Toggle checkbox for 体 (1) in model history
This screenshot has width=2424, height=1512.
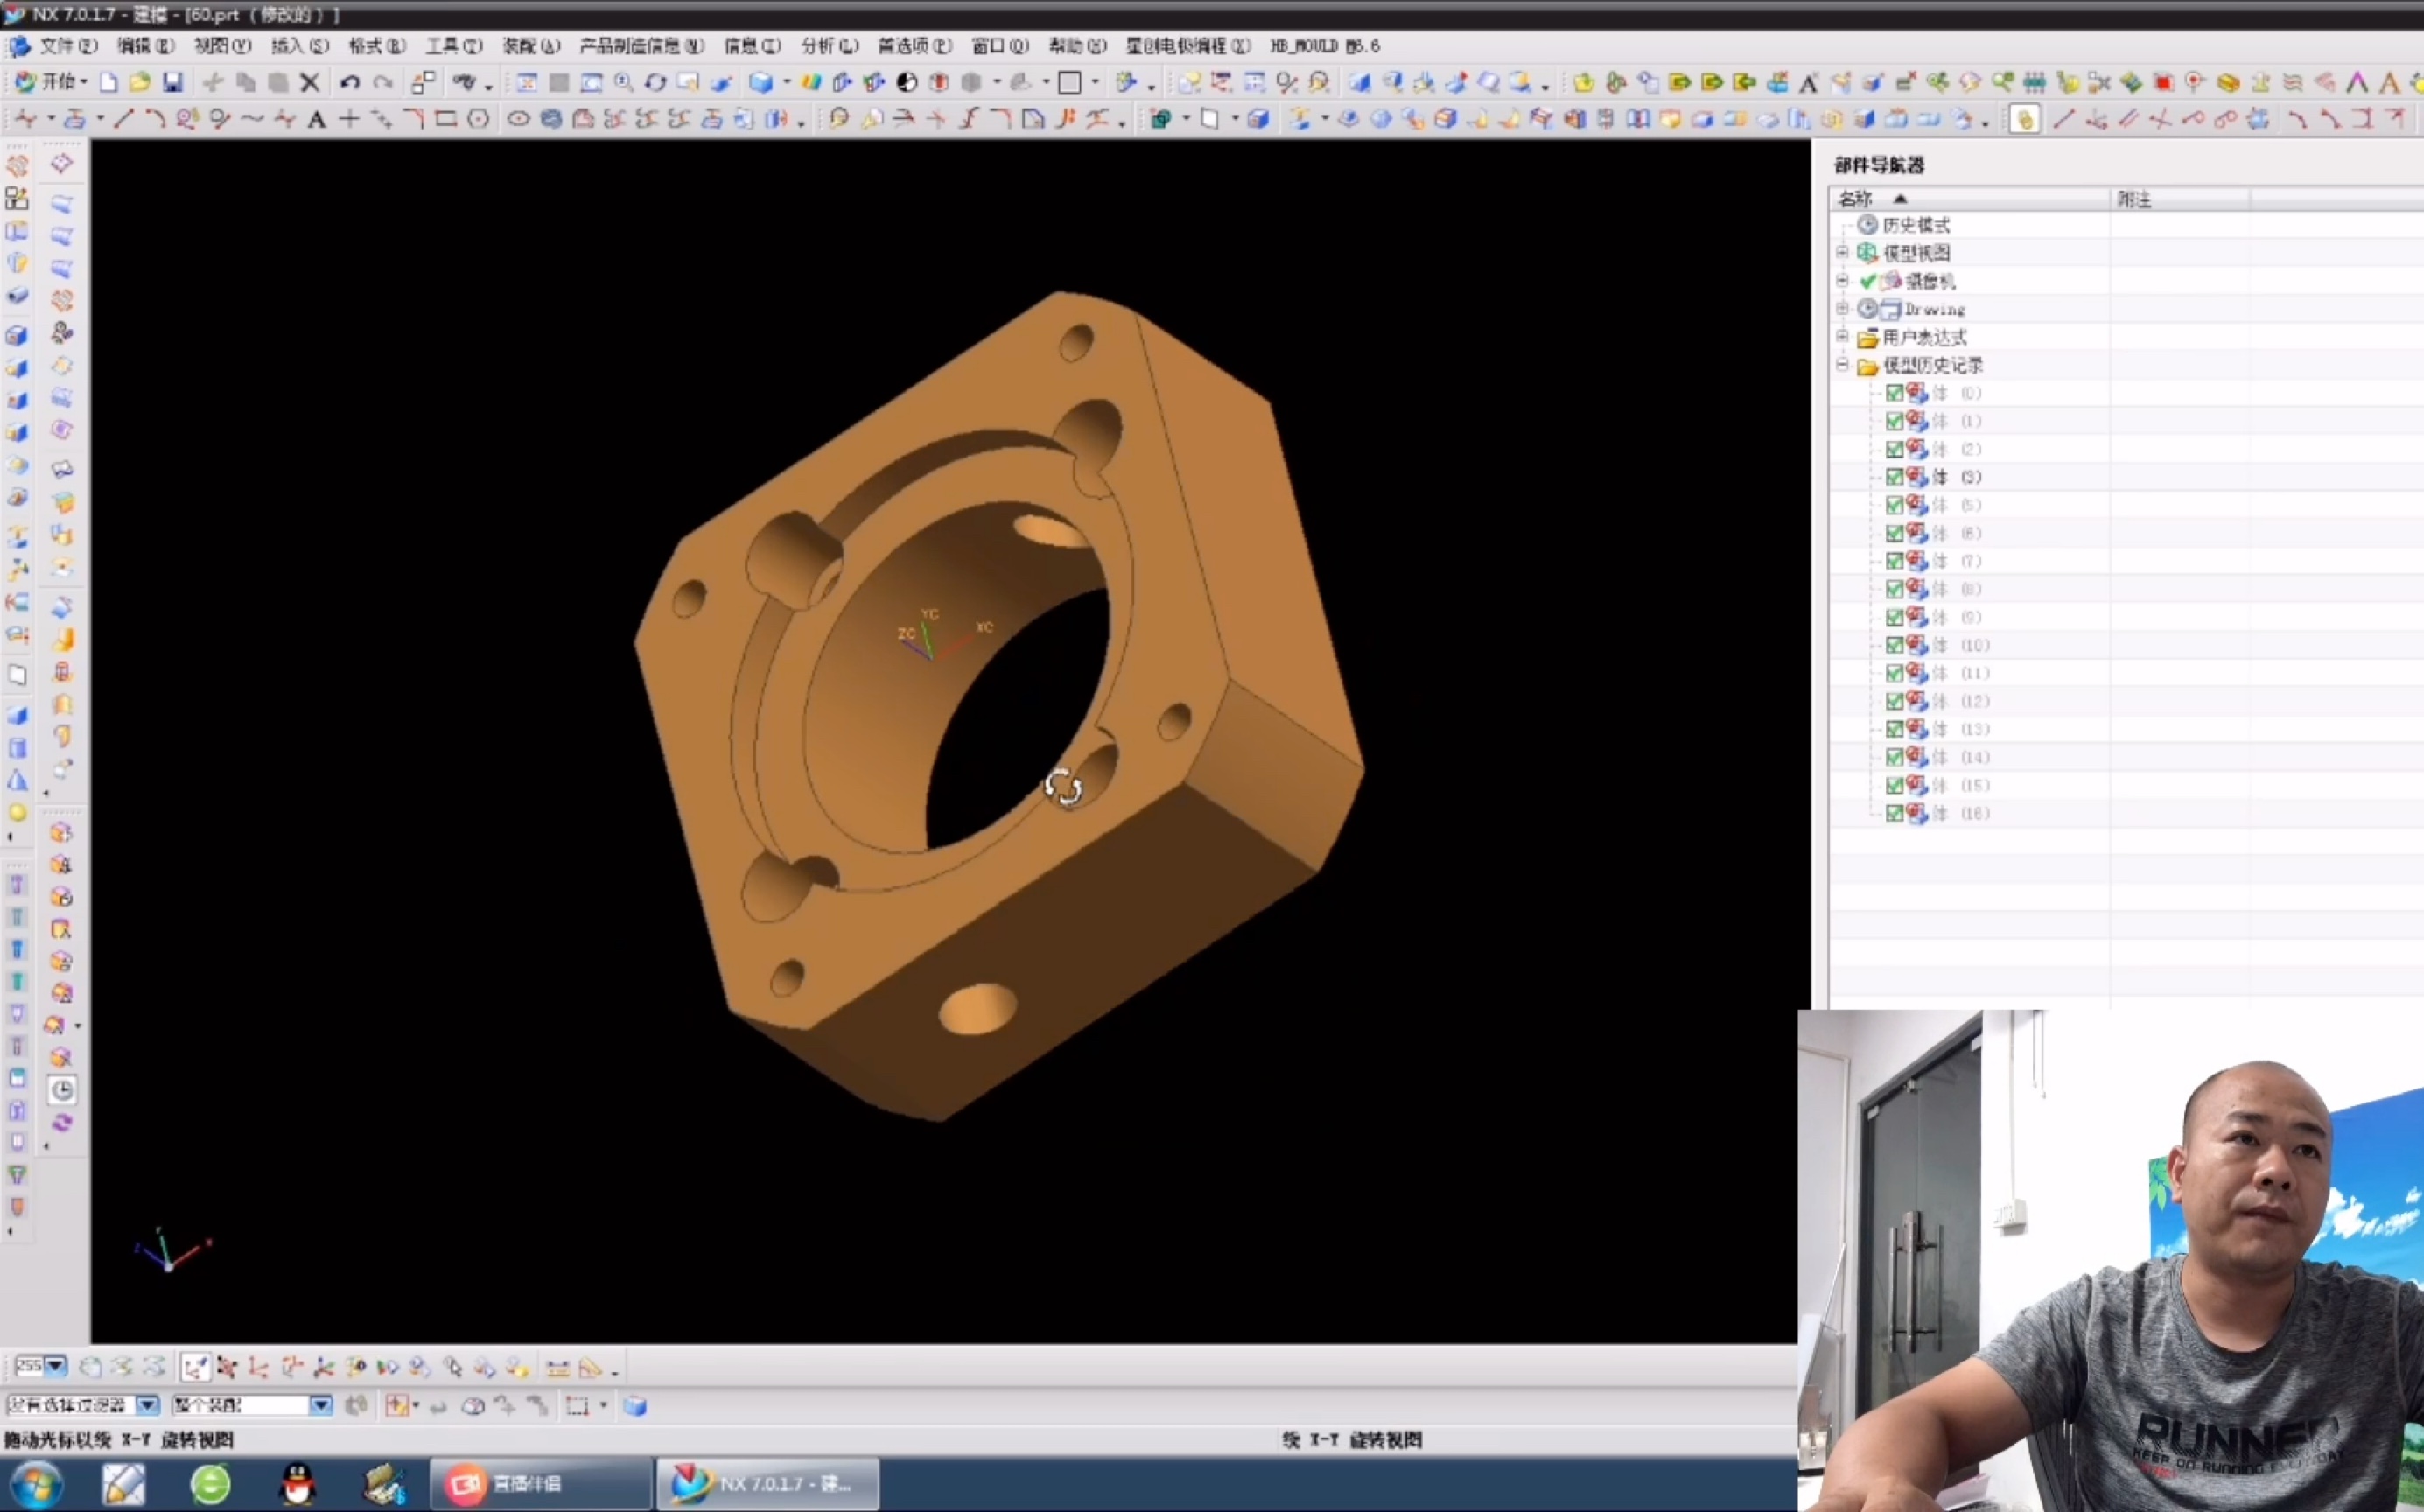coord(1894,421)
